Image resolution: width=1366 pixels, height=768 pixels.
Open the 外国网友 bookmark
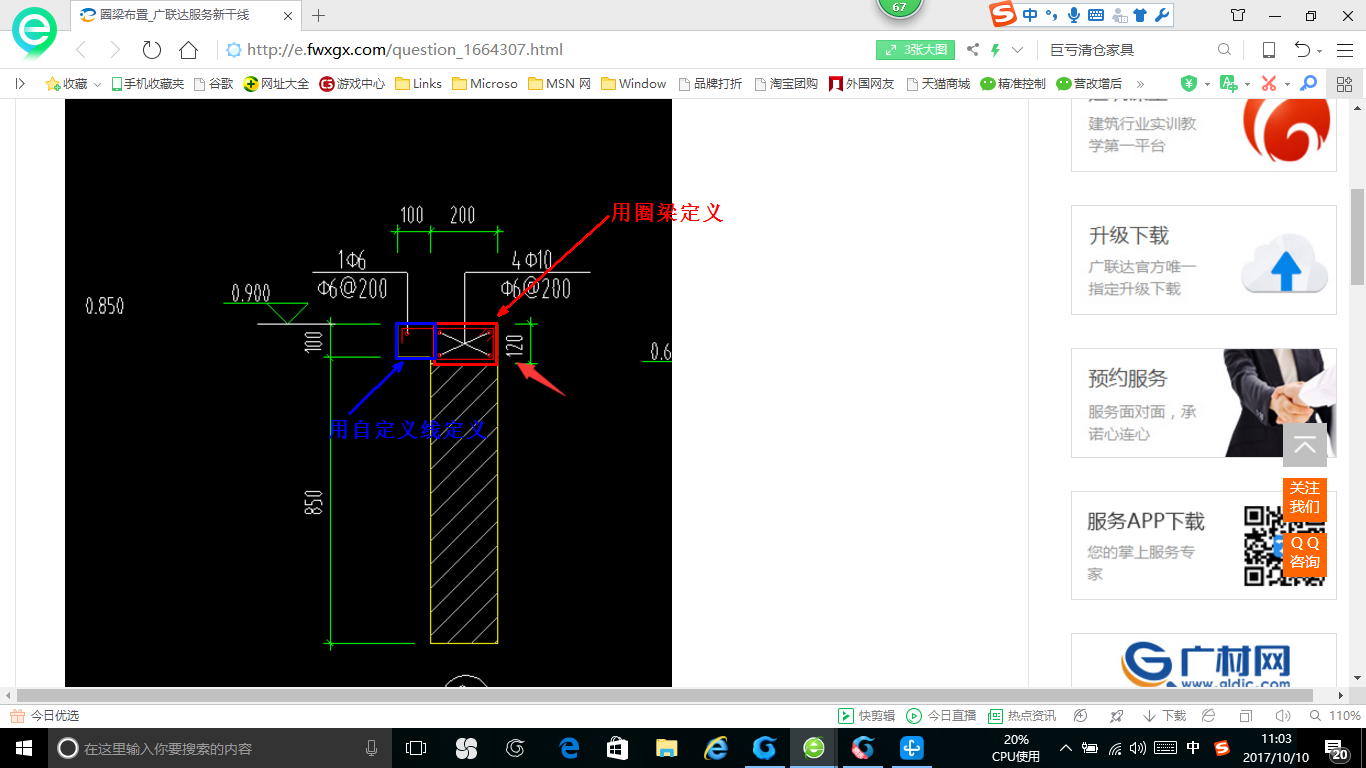[861, 84]
